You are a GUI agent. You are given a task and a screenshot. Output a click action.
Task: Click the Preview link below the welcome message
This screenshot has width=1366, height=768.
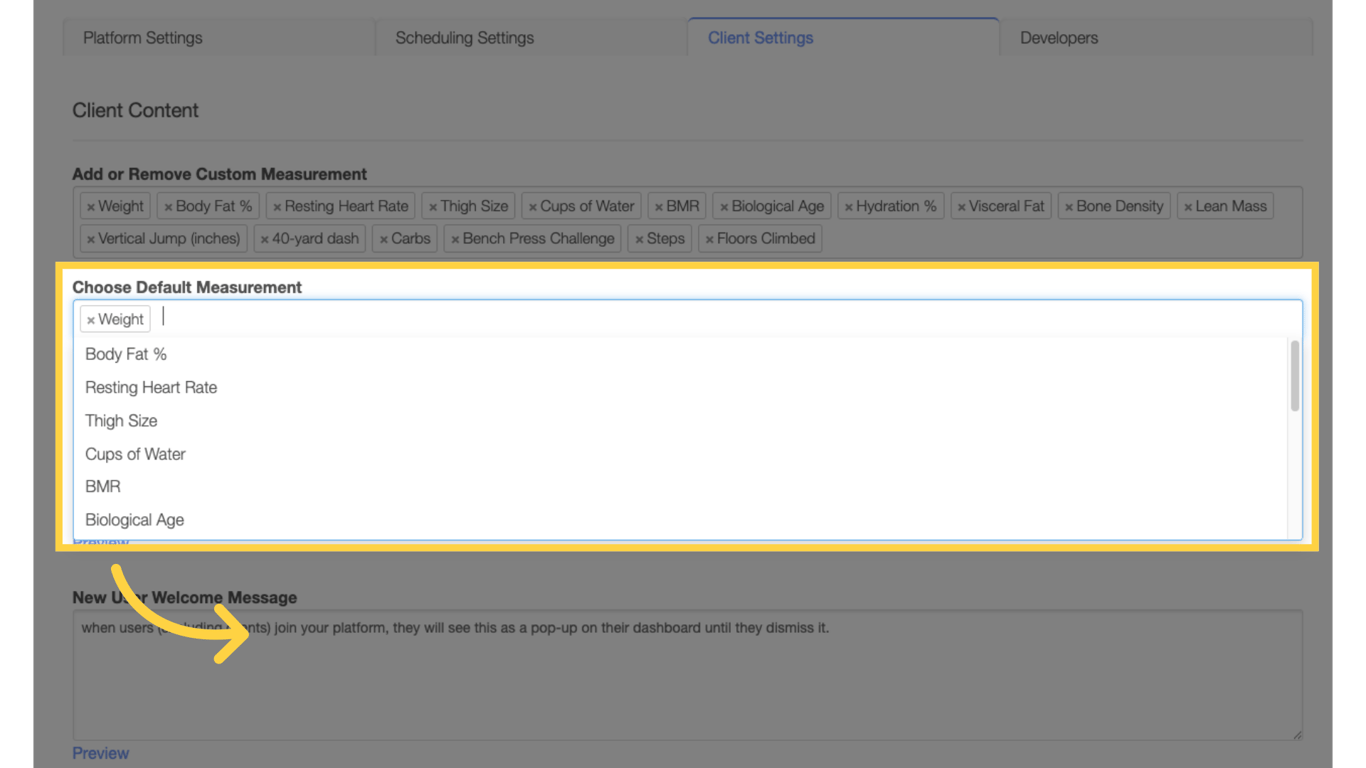pyautogui.click(x=100, y=752)
